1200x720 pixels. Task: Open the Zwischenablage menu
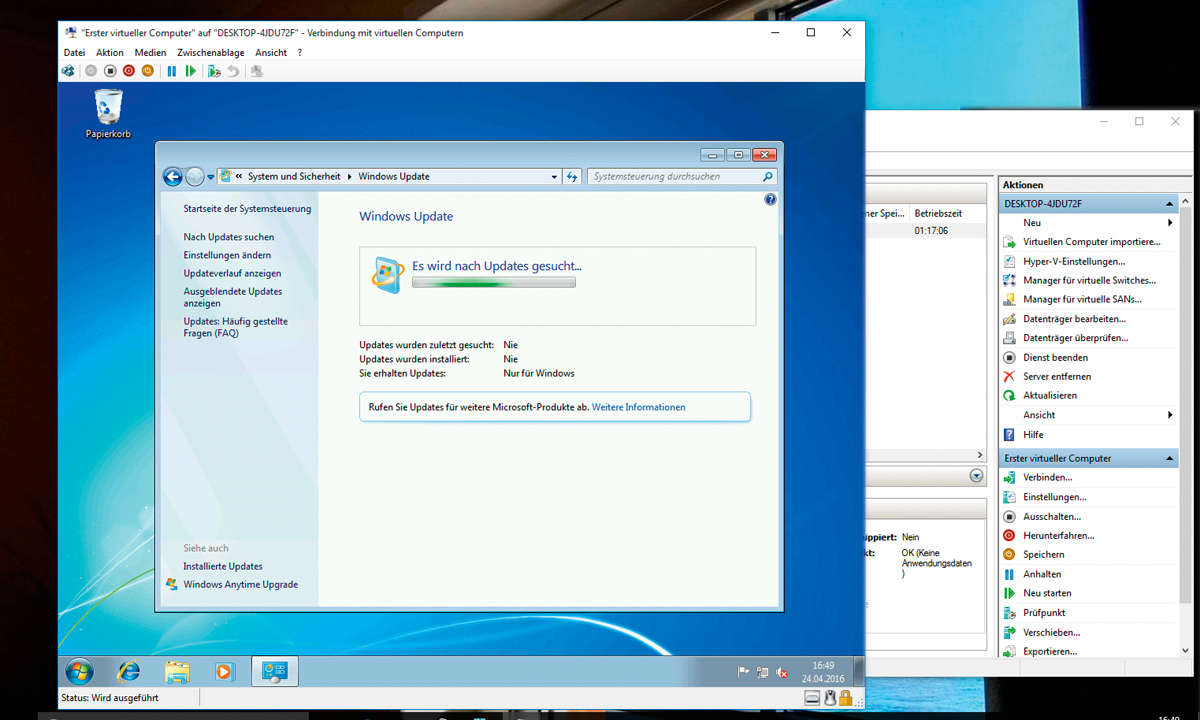click(x=210, y=52)
